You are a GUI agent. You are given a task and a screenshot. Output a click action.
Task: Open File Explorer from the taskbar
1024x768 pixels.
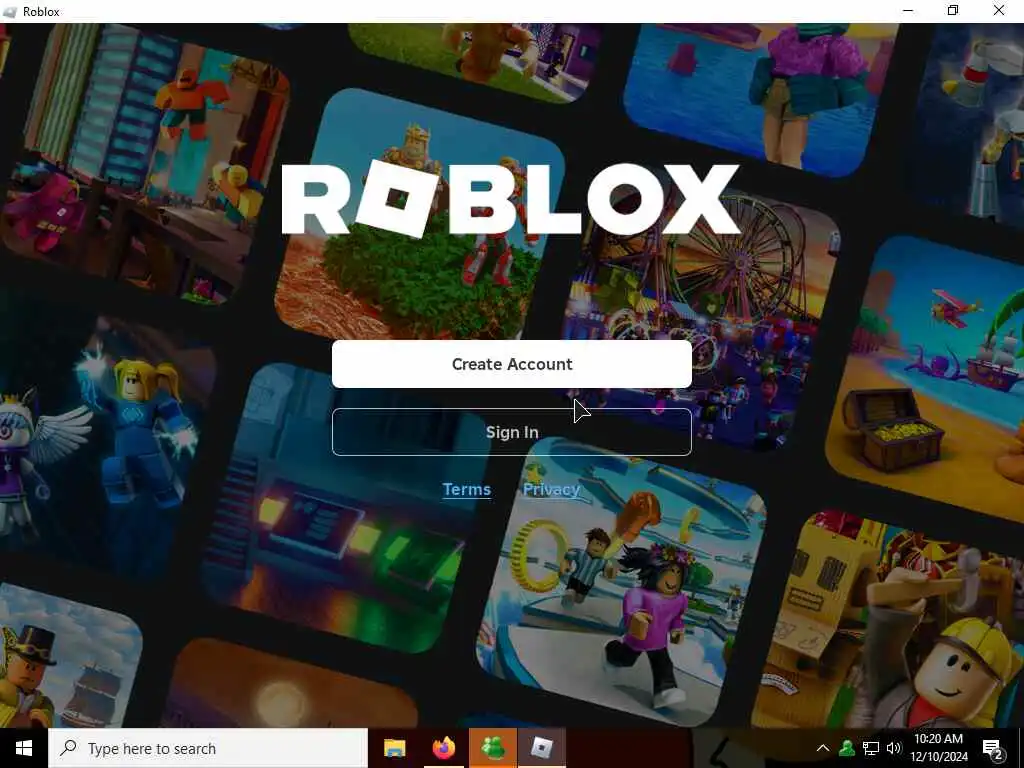coord(394,748)
